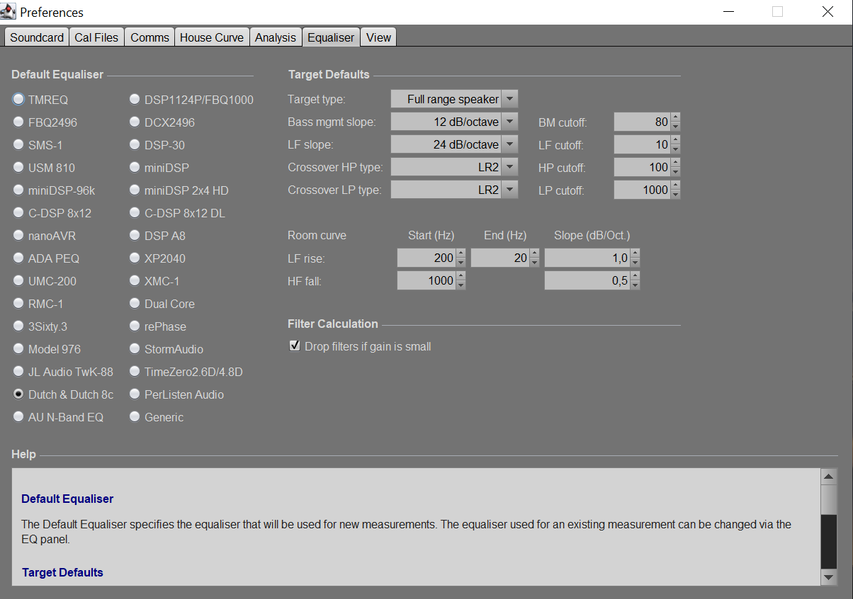This screenshot has height=599, width=853.
Task: Select Dutch & Dutch 8c radio button
Action: coord(18,394)
